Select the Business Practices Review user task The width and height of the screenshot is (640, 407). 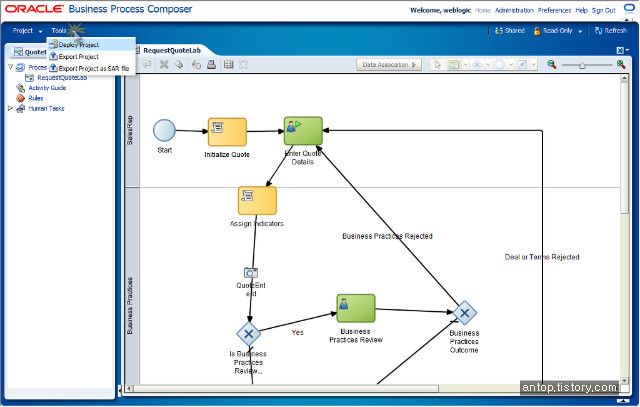356,308
